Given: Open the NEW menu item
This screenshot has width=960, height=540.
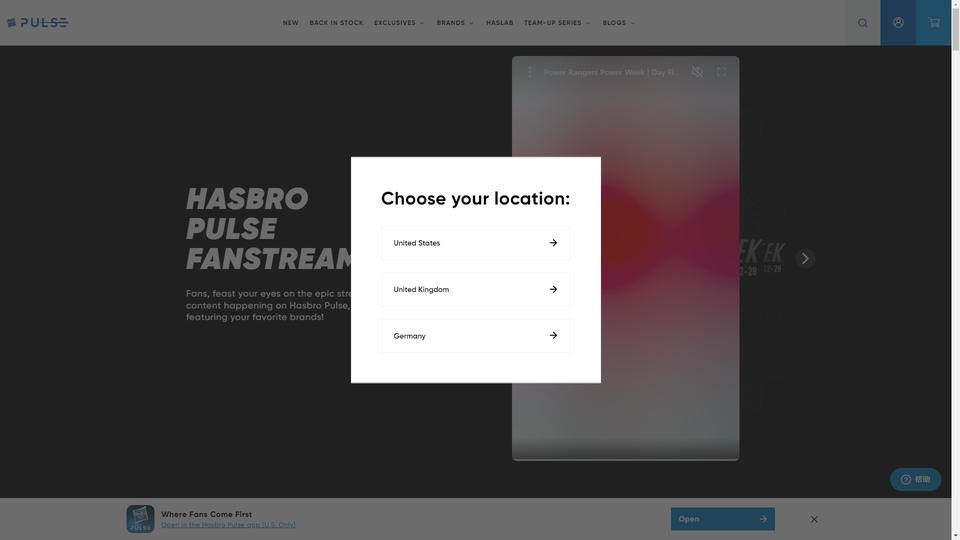Looking at the screenshot, I should tap(290, 23).
